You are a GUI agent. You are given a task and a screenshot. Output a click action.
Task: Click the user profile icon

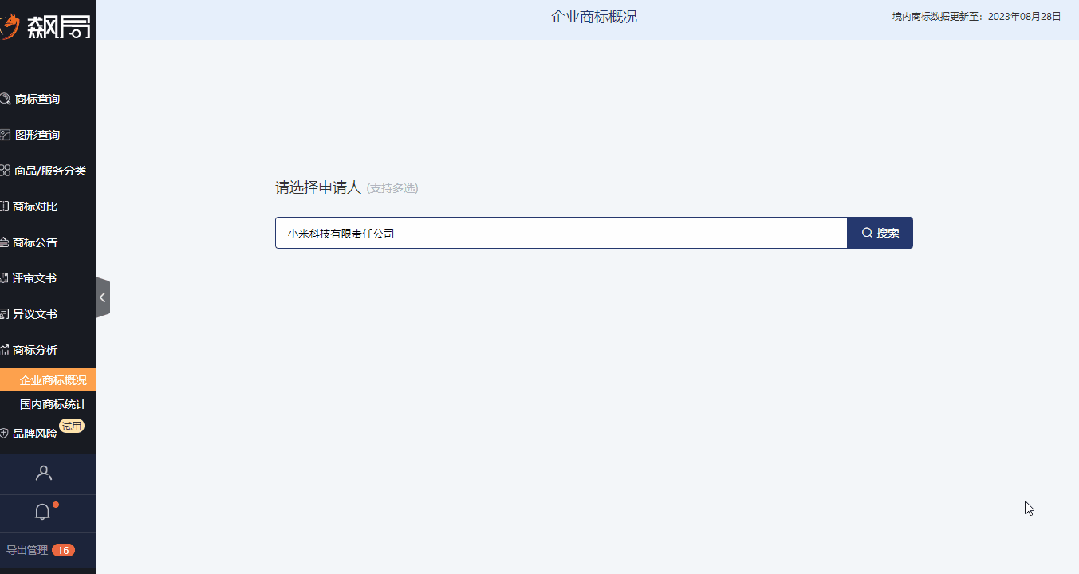coord(43,474)
